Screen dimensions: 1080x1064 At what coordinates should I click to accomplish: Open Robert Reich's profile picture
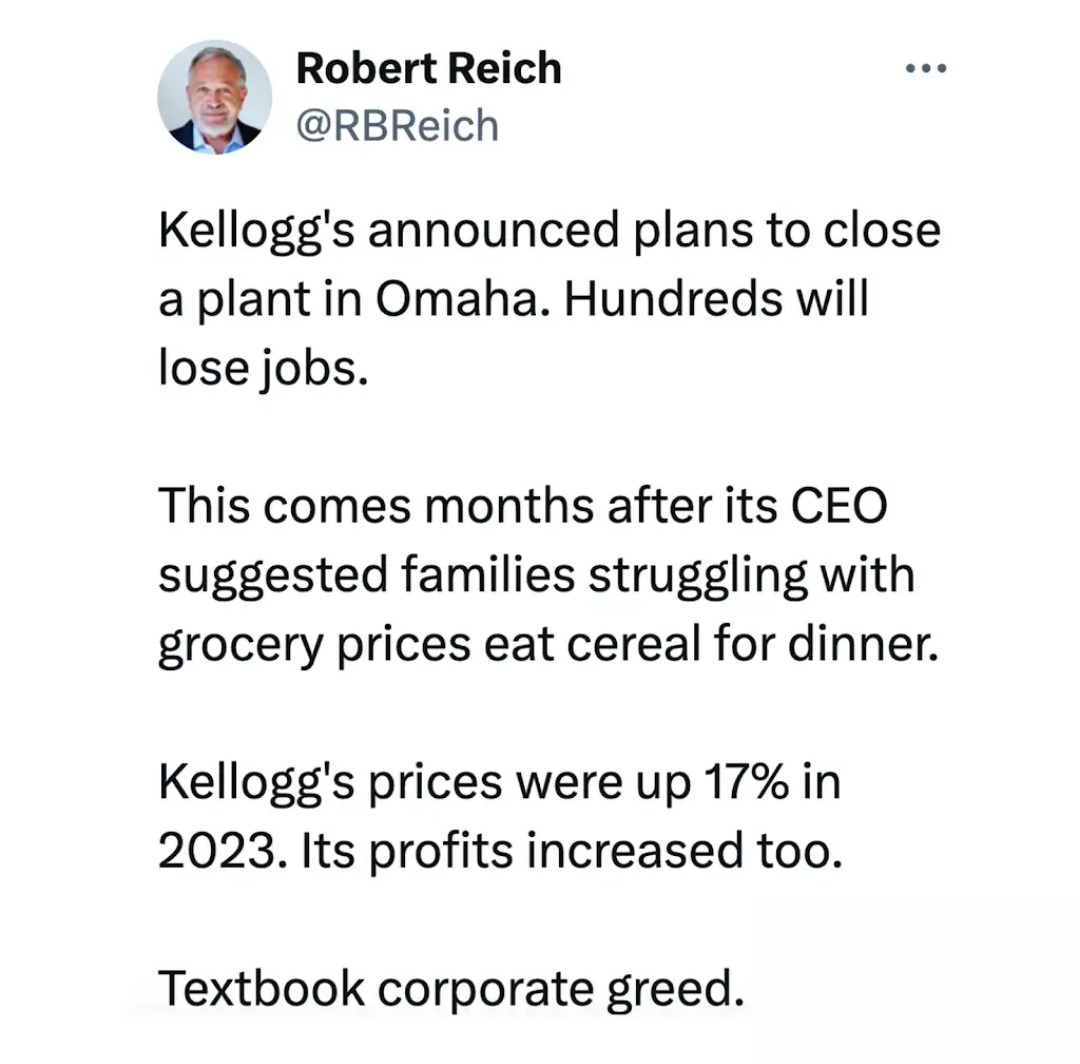pyautogui.click(x=214, y=96)
